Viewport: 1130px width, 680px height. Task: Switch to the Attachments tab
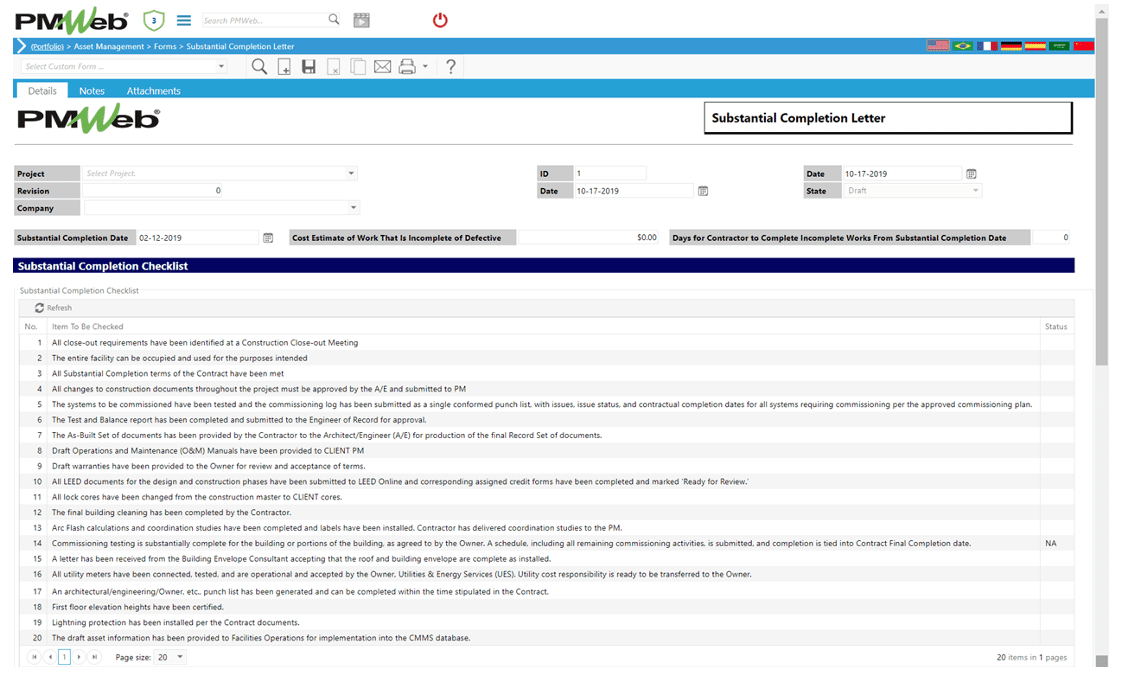[x=154, y=91]
